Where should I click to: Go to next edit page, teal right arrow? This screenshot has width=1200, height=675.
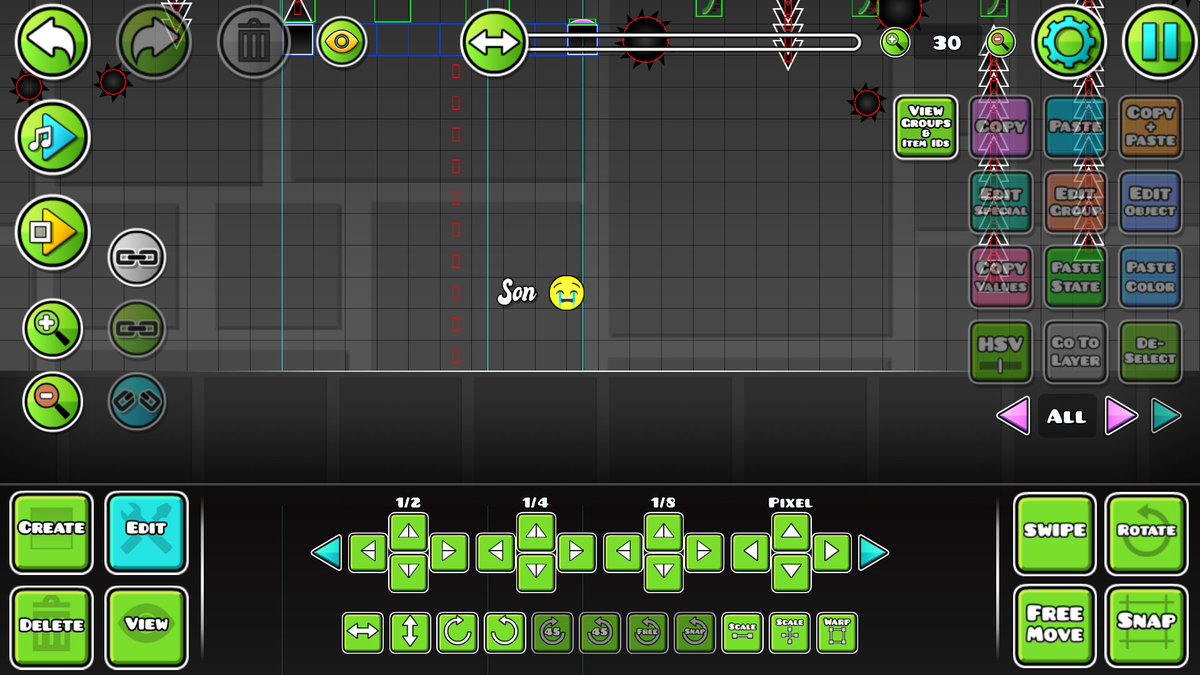pyautogui.click(x=873, y=552)
